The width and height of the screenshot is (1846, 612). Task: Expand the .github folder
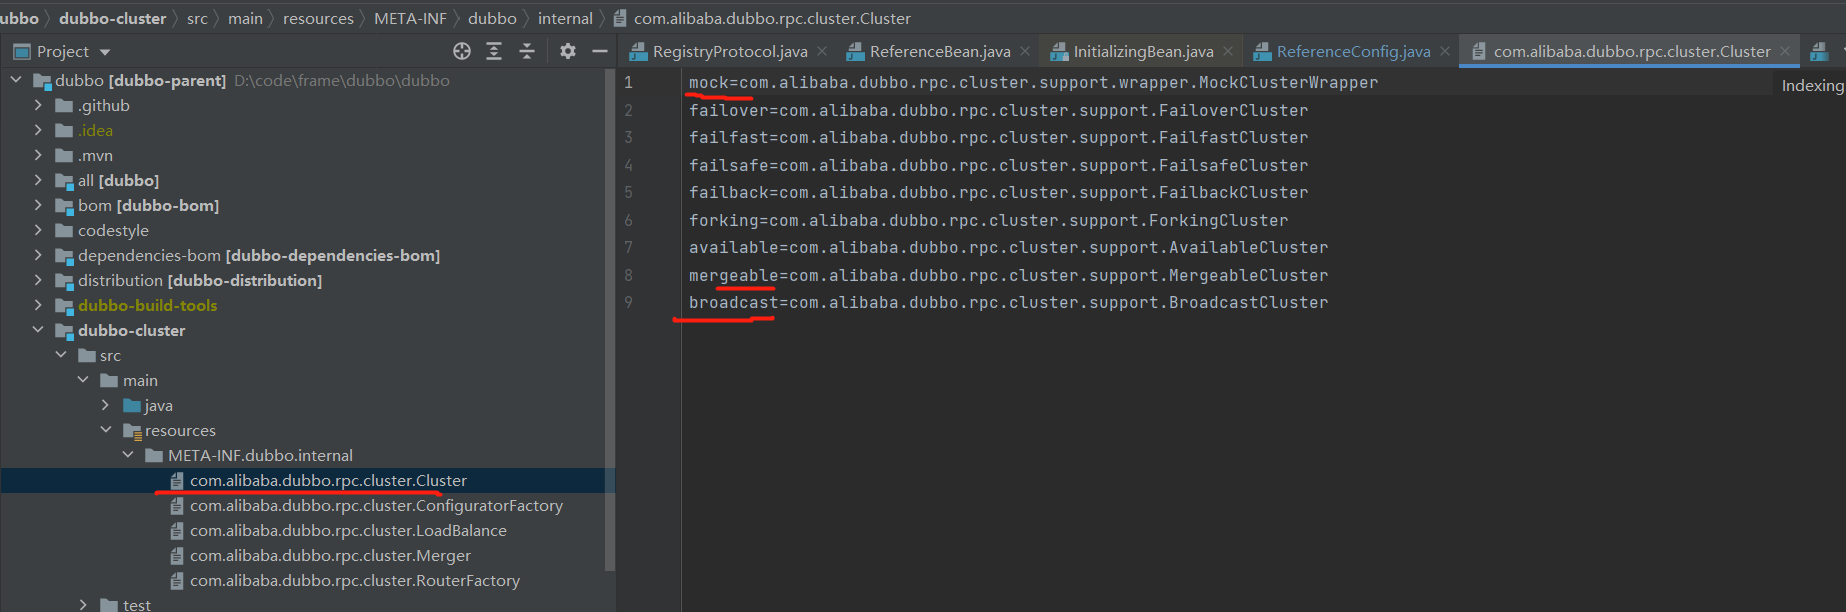tap(38, 105)
